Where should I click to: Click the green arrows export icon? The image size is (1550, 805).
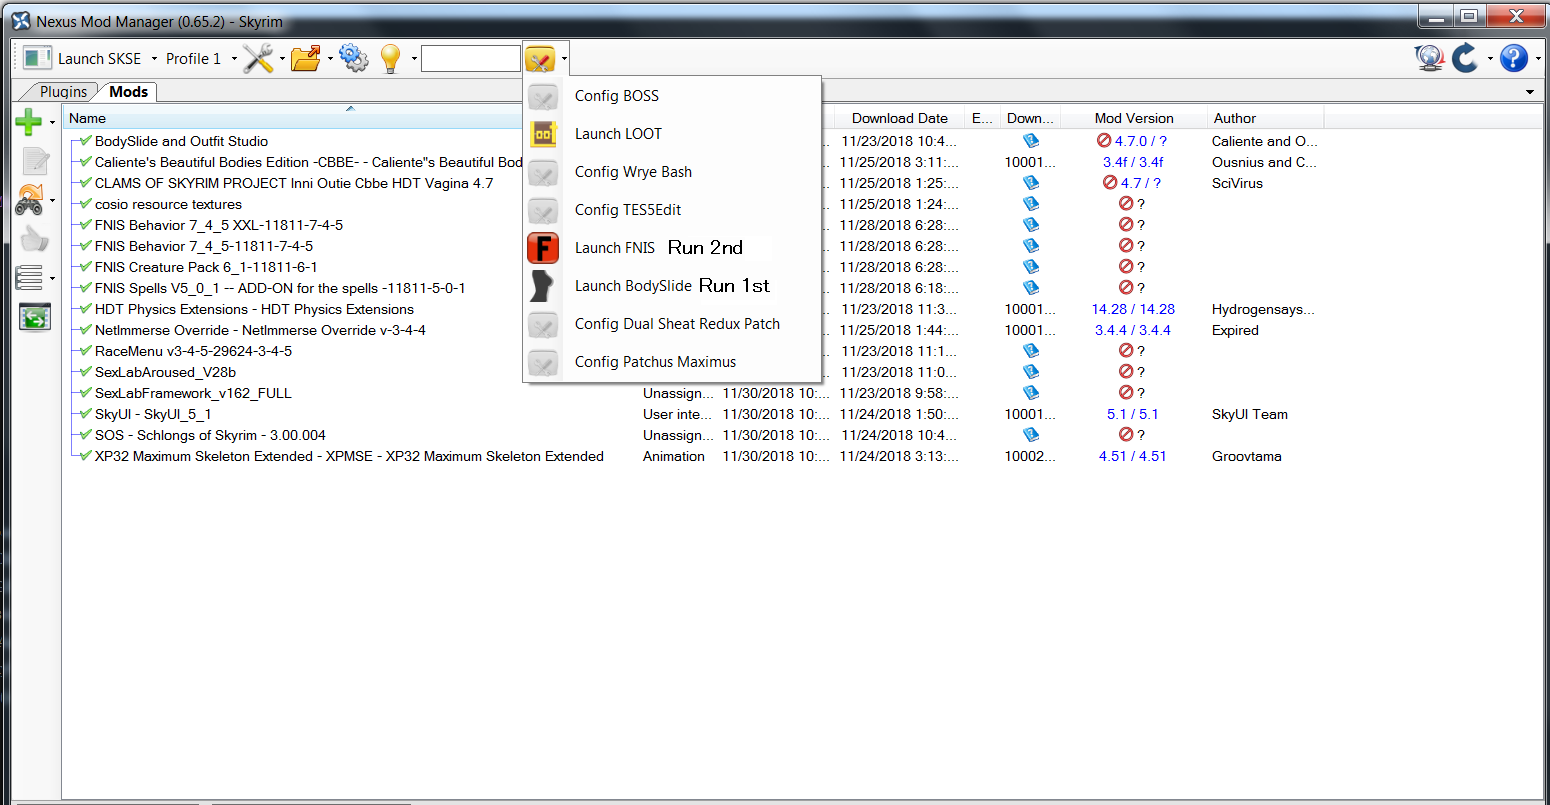[x=35, y=318]
